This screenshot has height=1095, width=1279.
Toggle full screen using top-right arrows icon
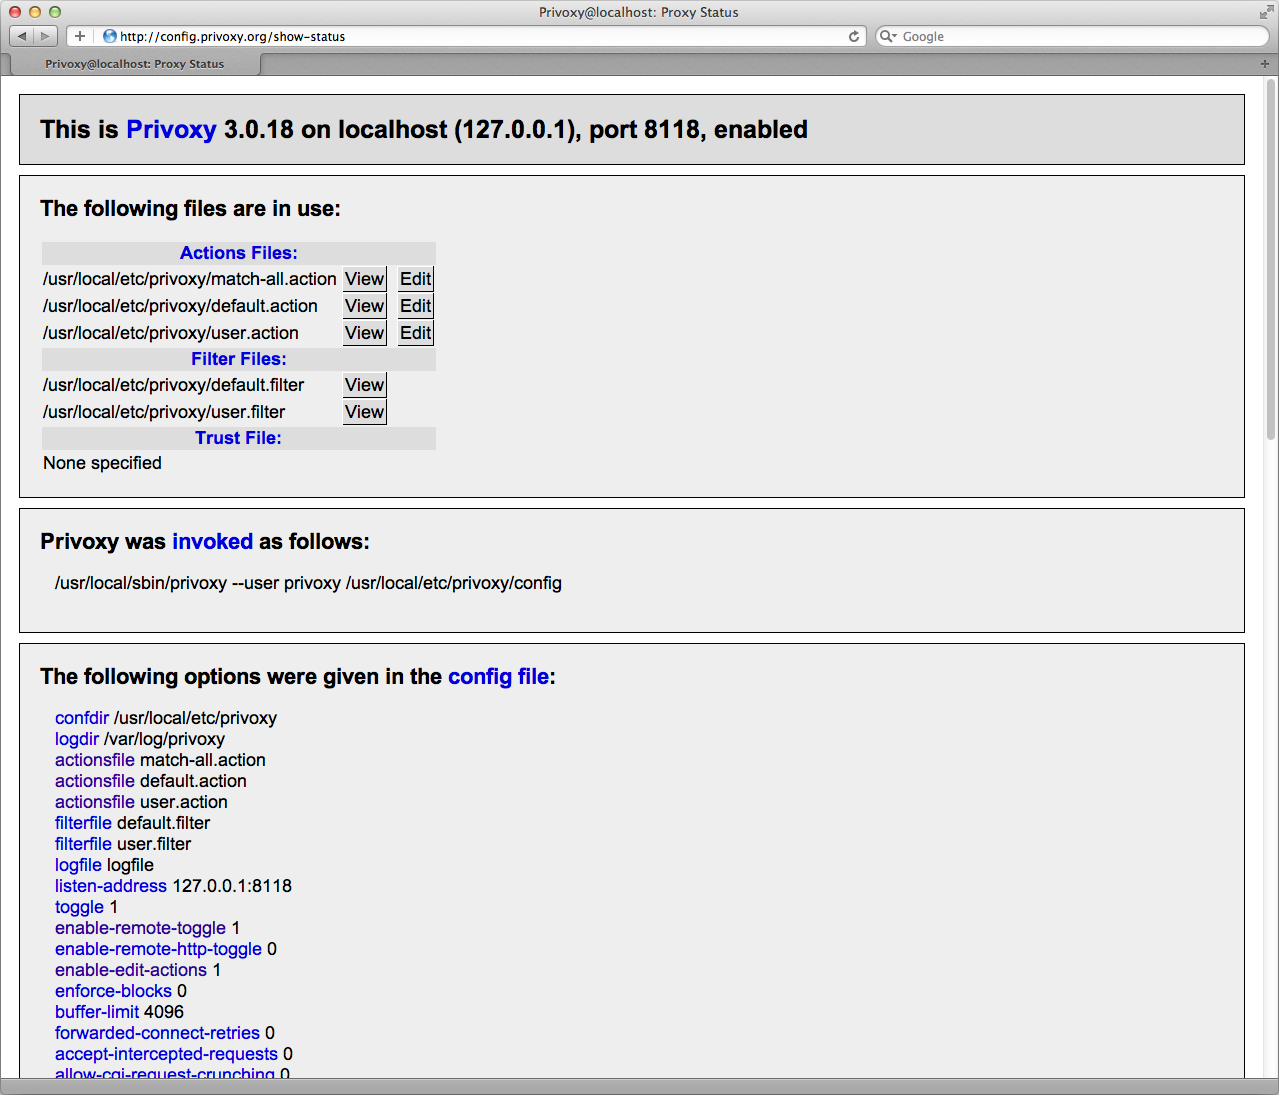(1266, 12)
